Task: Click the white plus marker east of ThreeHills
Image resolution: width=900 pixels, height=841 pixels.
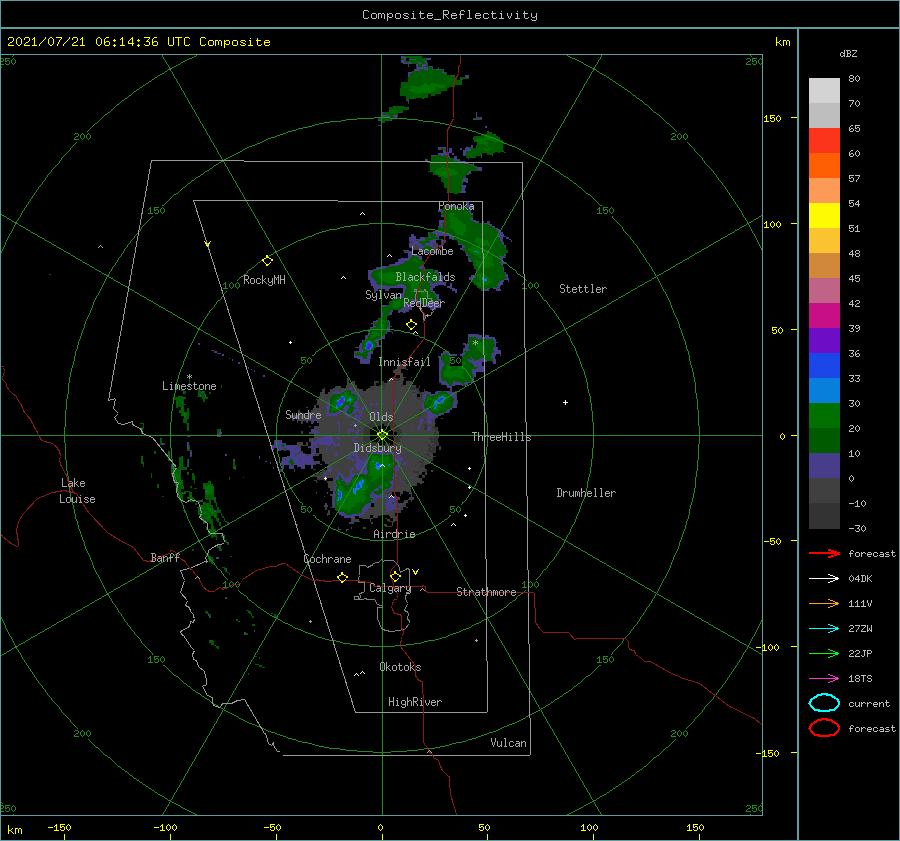Action: (x=565, y=402)
